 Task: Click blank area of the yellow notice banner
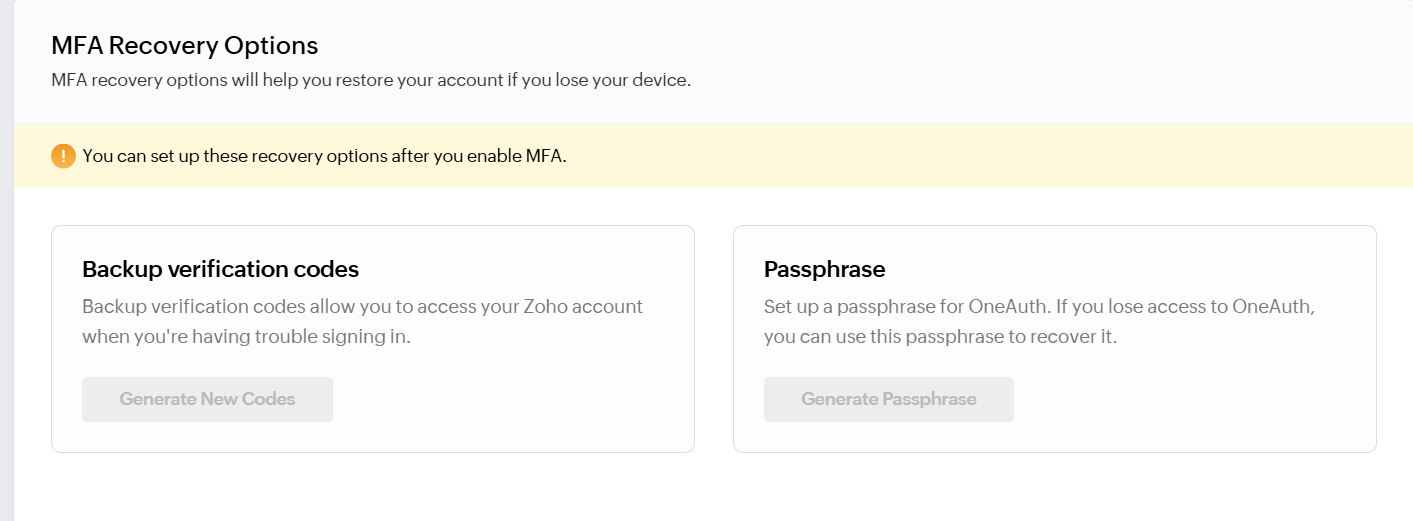[1000, 156]
